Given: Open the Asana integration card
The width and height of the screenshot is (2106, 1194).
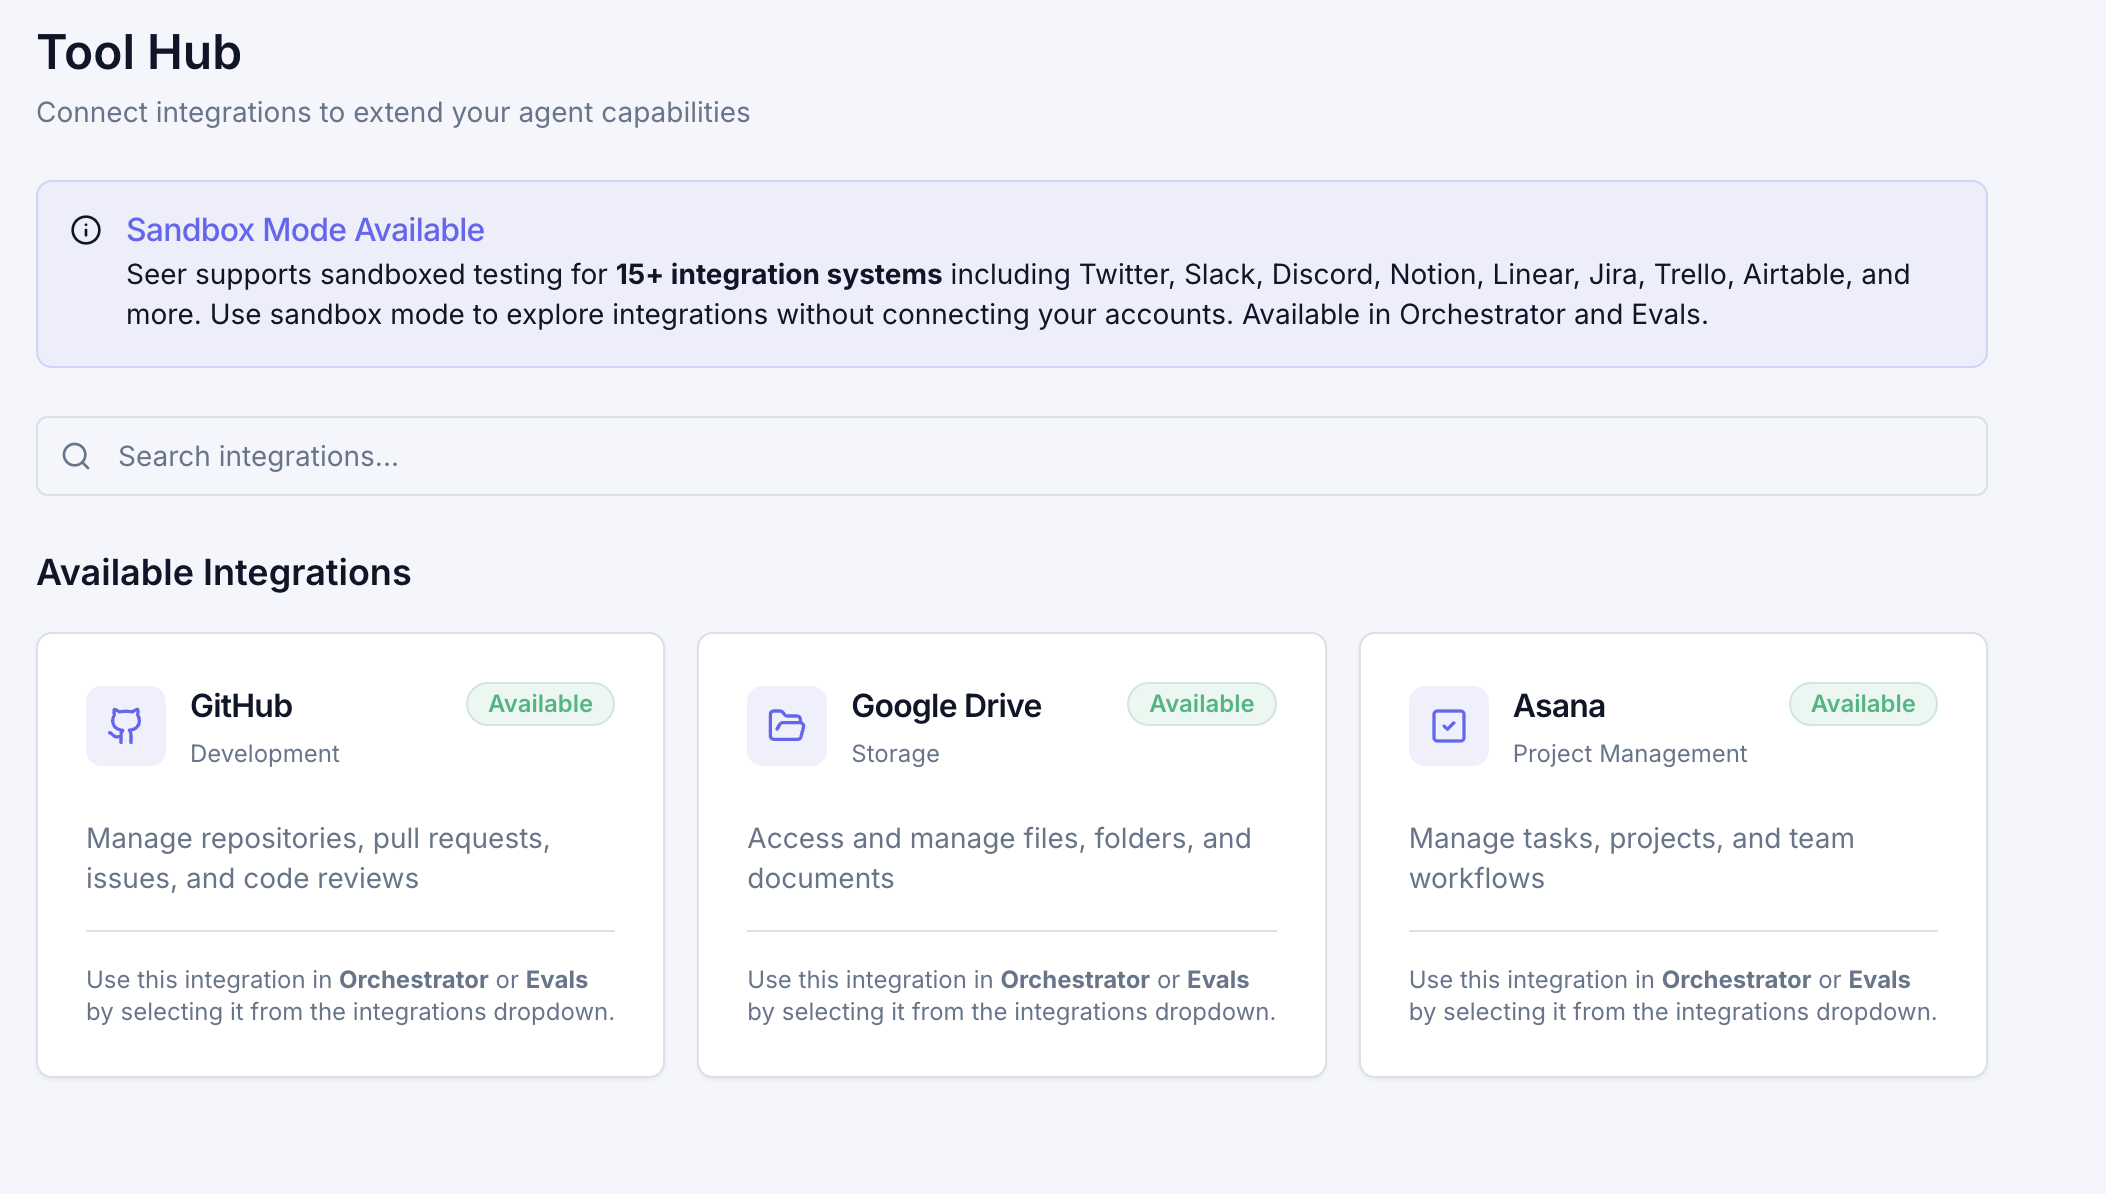Looking at the screenshot, I should point(1673,855).
